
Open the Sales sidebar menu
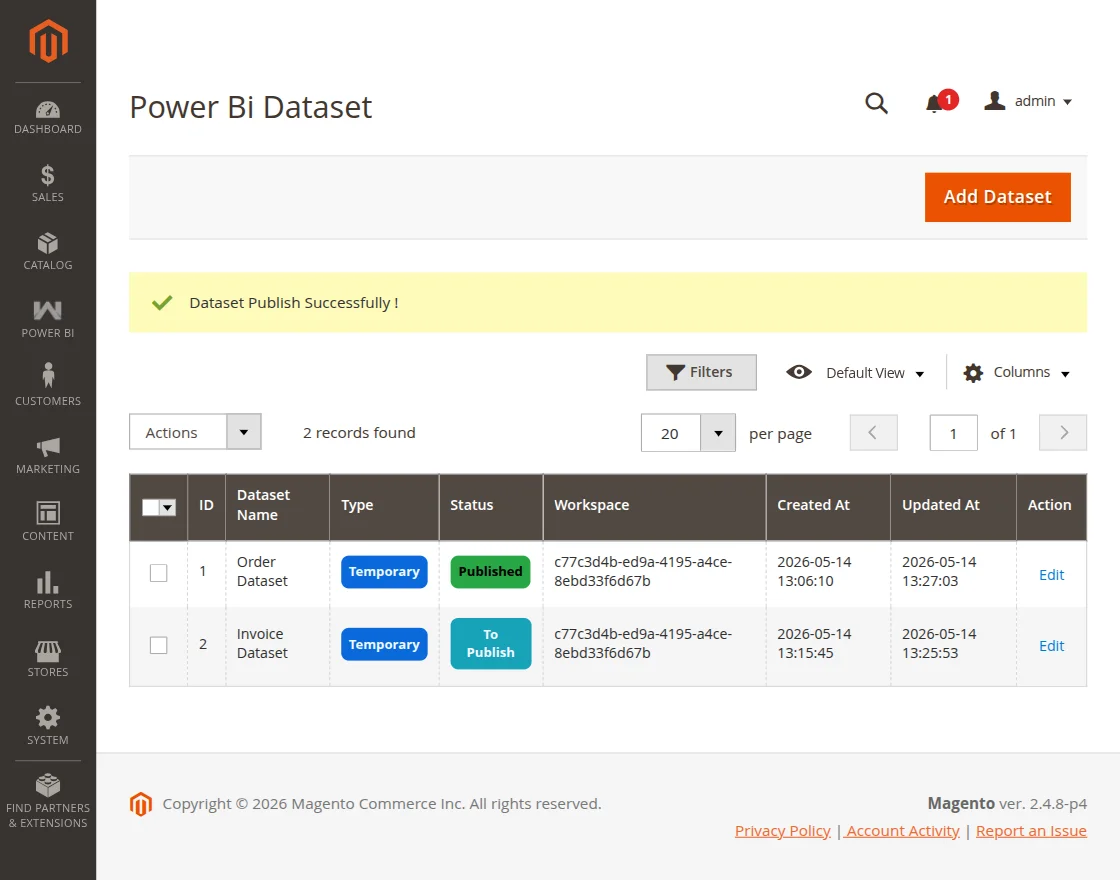(48, 184)
